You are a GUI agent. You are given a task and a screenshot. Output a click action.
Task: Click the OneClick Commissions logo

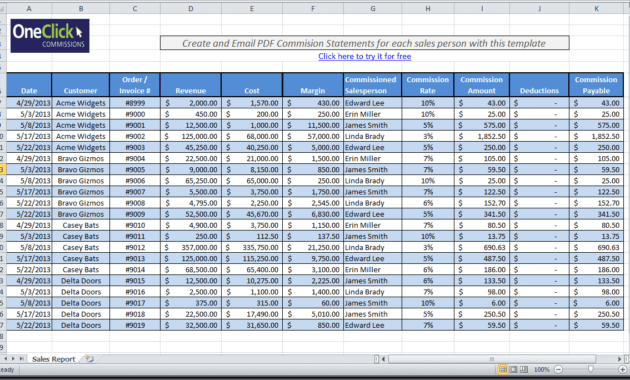[x=50, y=36]
